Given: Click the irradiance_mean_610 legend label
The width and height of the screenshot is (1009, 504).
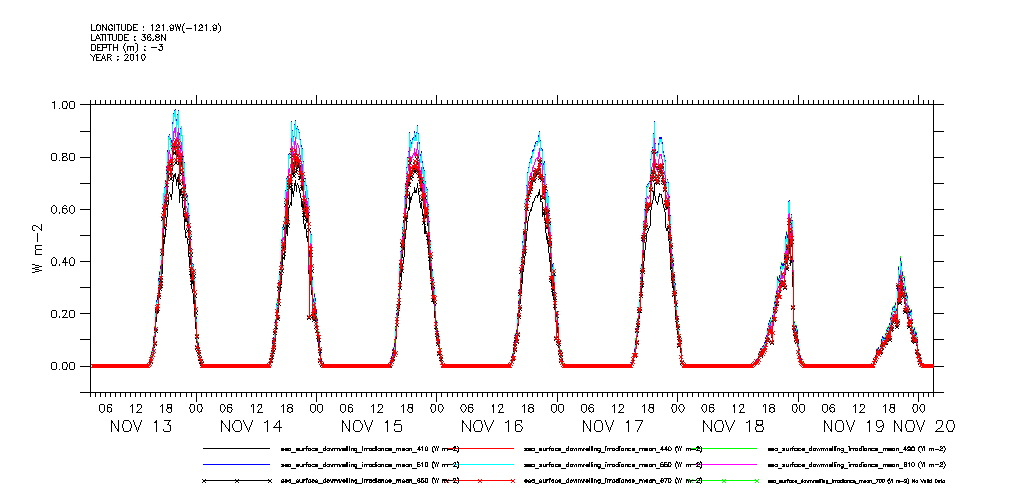Looking at the screenshot, I should [x=857, y=465].
